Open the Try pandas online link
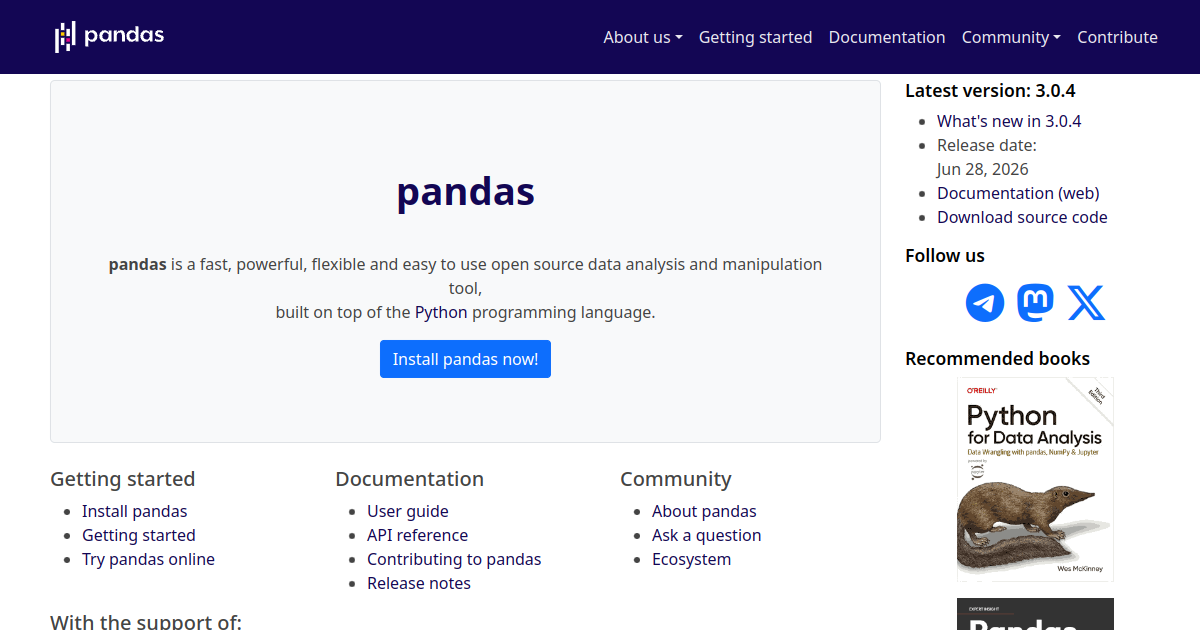Screen dimensions: 1200x630 [148, 559]
